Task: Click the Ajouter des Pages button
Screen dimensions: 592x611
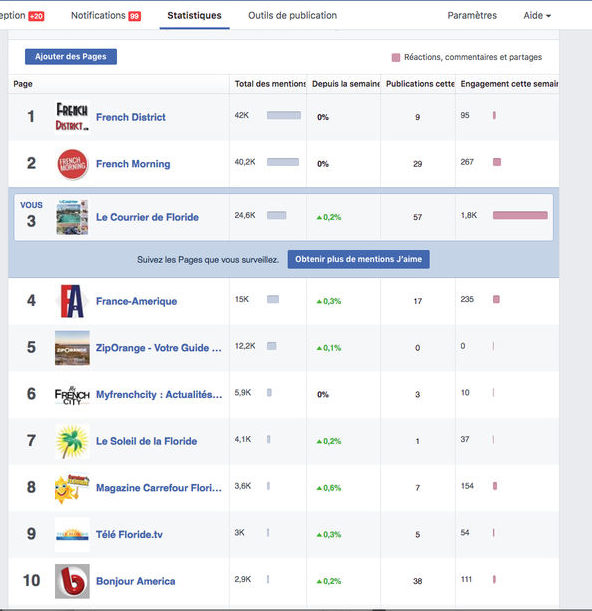Action: click(x=71, y=57)
